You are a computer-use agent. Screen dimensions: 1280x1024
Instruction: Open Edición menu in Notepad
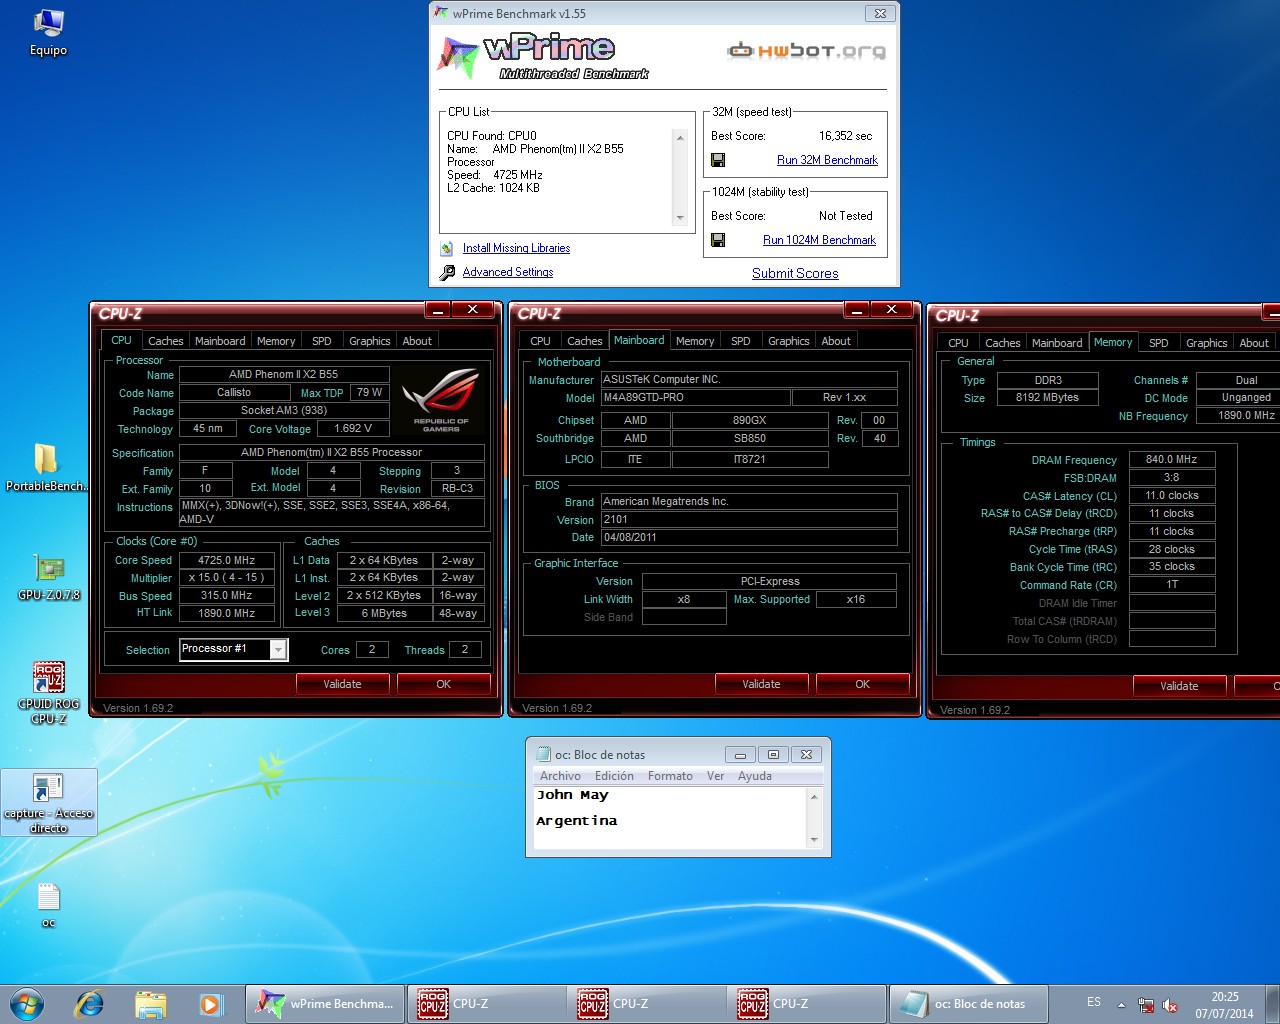click(614, 776)
